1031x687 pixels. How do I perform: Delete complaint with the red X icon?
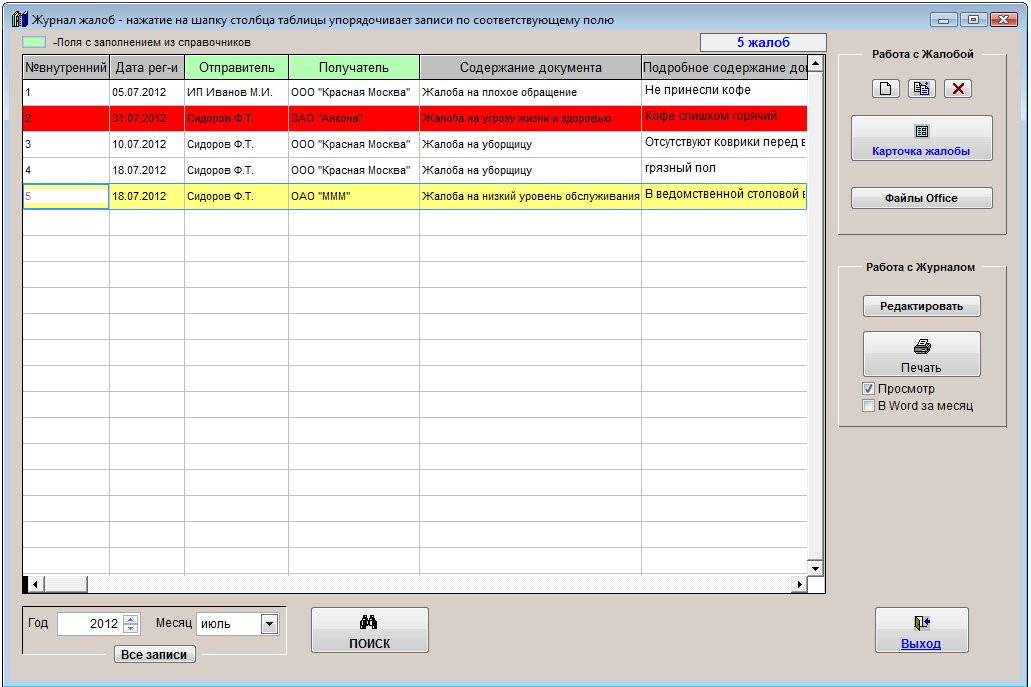[958, 89]
